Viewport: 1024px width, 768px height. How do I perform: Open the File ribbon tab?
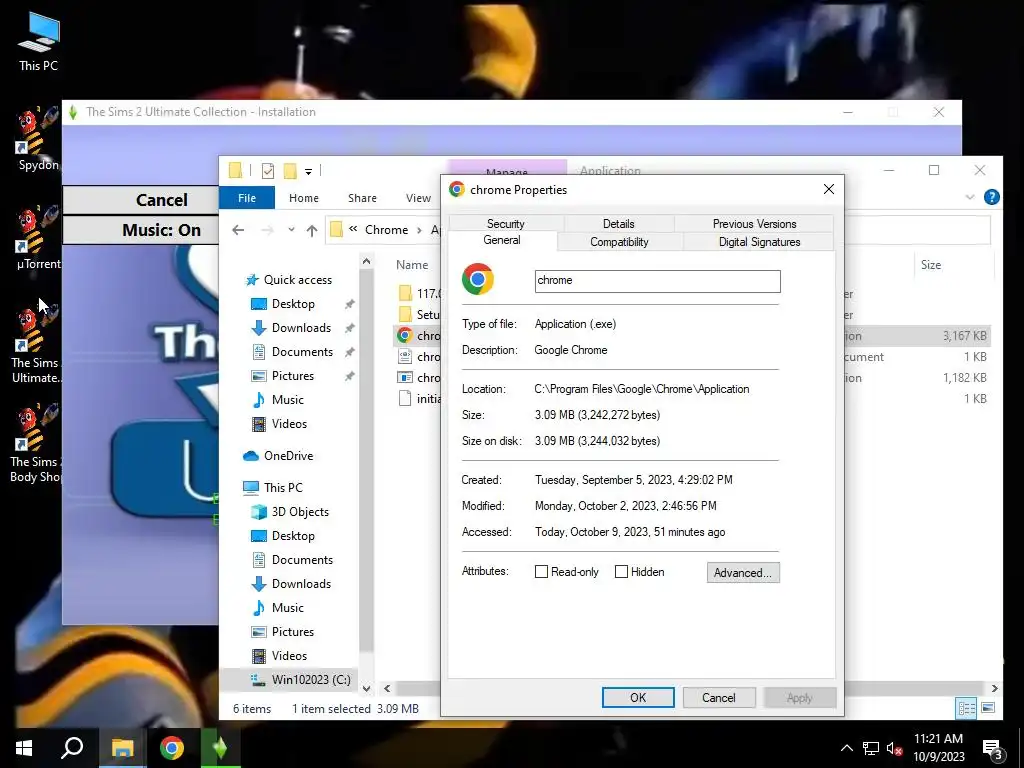pyautogui.click(x=247, y=198)
